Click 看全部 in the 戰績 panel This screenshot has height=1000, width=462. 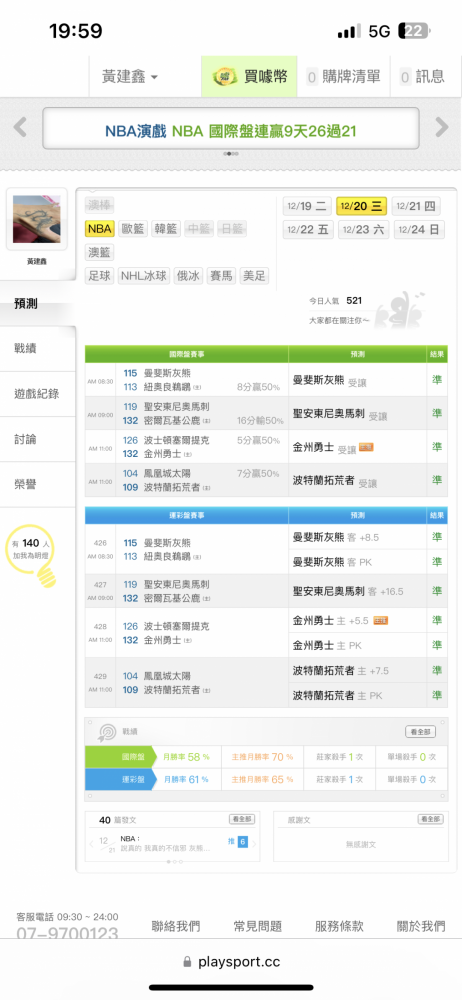coord(420,732)
